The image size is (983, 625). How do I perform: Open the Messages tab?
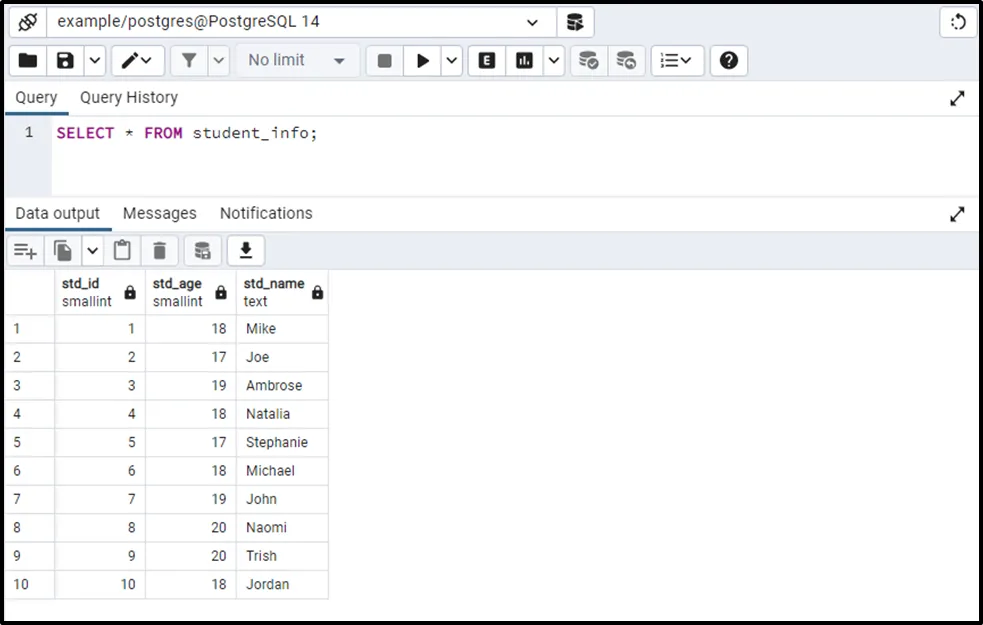[x=159, y=213]
